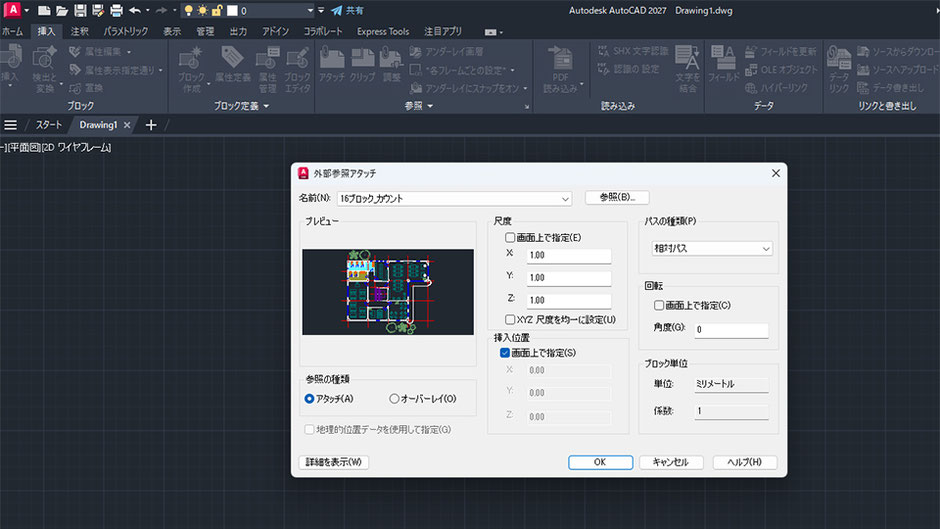Click the Open folder icon in quick access toolbar

pos(62,11)
